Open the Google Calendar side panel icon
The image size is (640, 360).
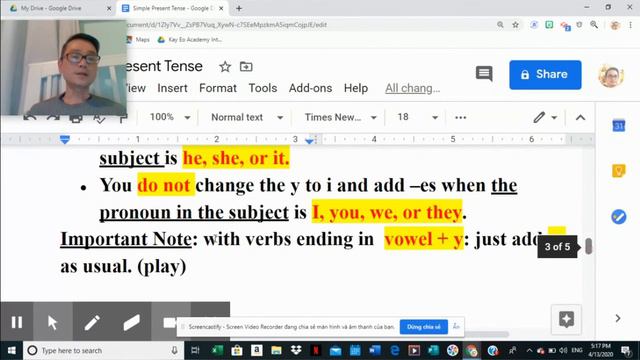click(619, 125)
